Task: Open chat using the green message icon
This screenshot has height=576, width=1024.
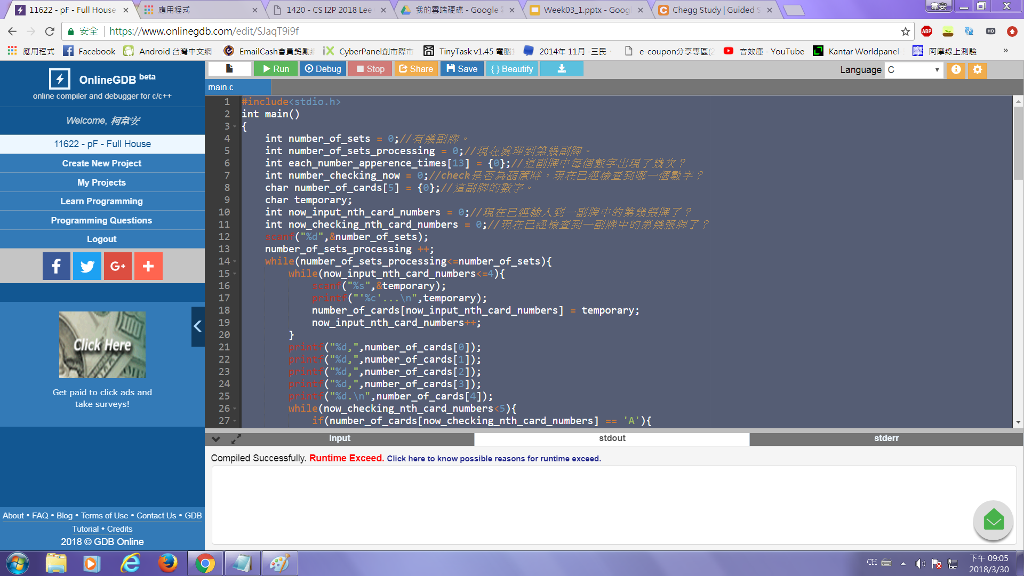Action: point(992,520)
